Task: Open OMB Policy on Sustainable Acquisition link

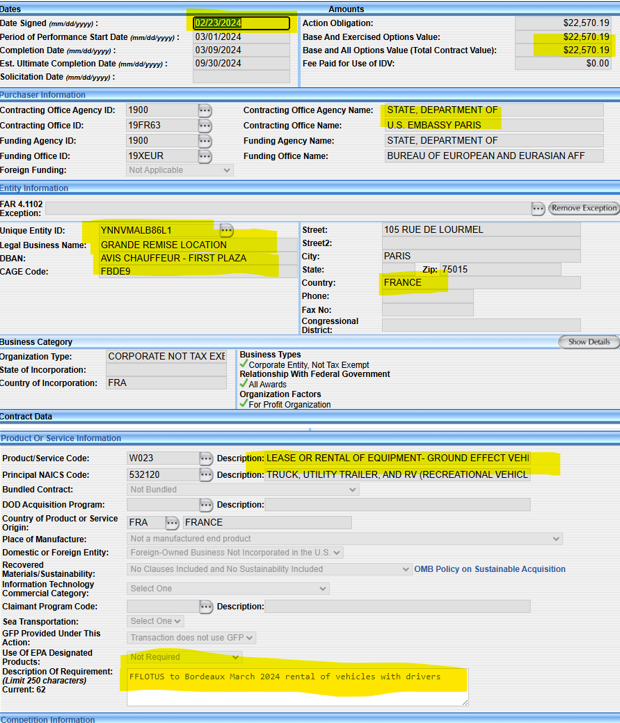Action: (490, 569)
